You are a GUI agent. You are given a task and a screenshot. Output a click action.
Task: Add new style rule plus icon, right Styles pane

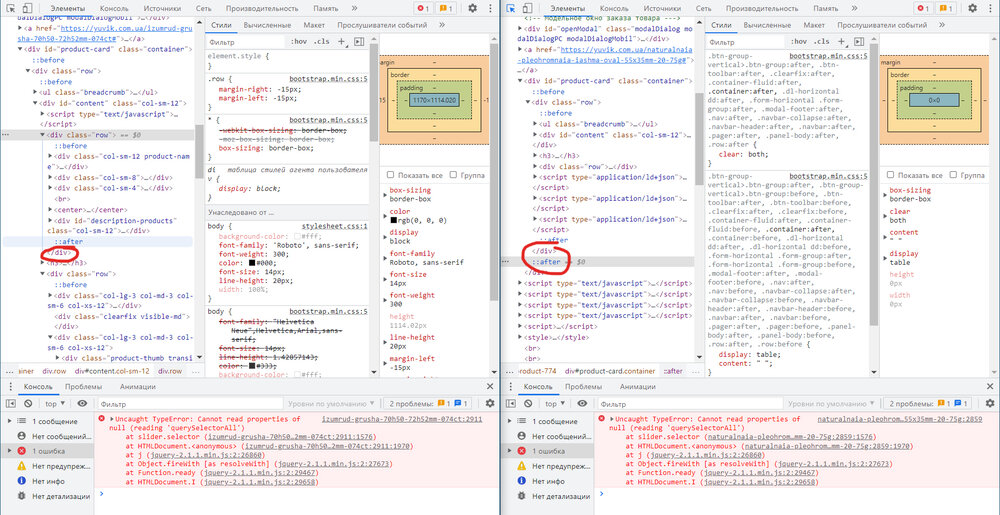841,41
